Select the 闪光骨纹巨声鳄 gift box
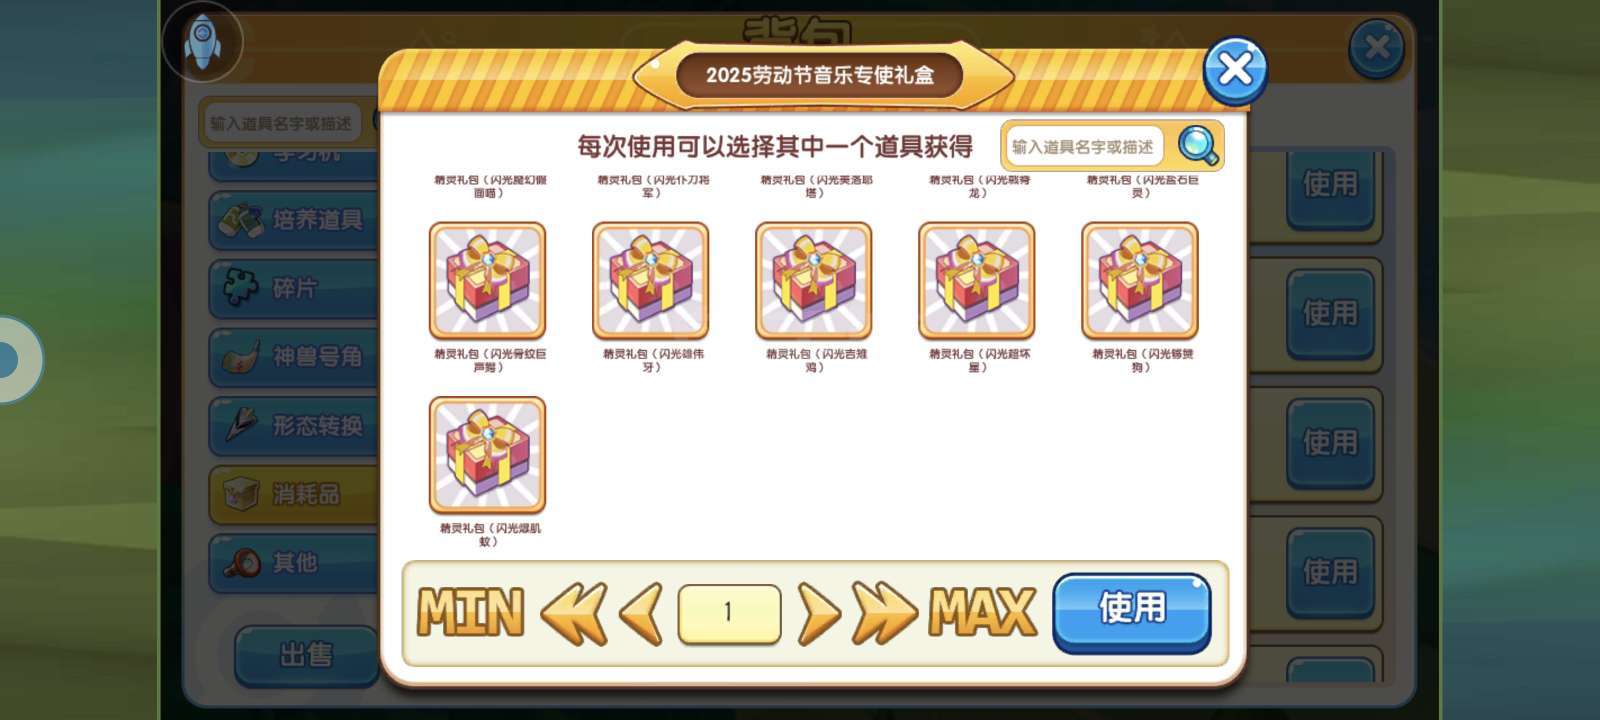The image size is (1600, 720). (x=487, y=281)
